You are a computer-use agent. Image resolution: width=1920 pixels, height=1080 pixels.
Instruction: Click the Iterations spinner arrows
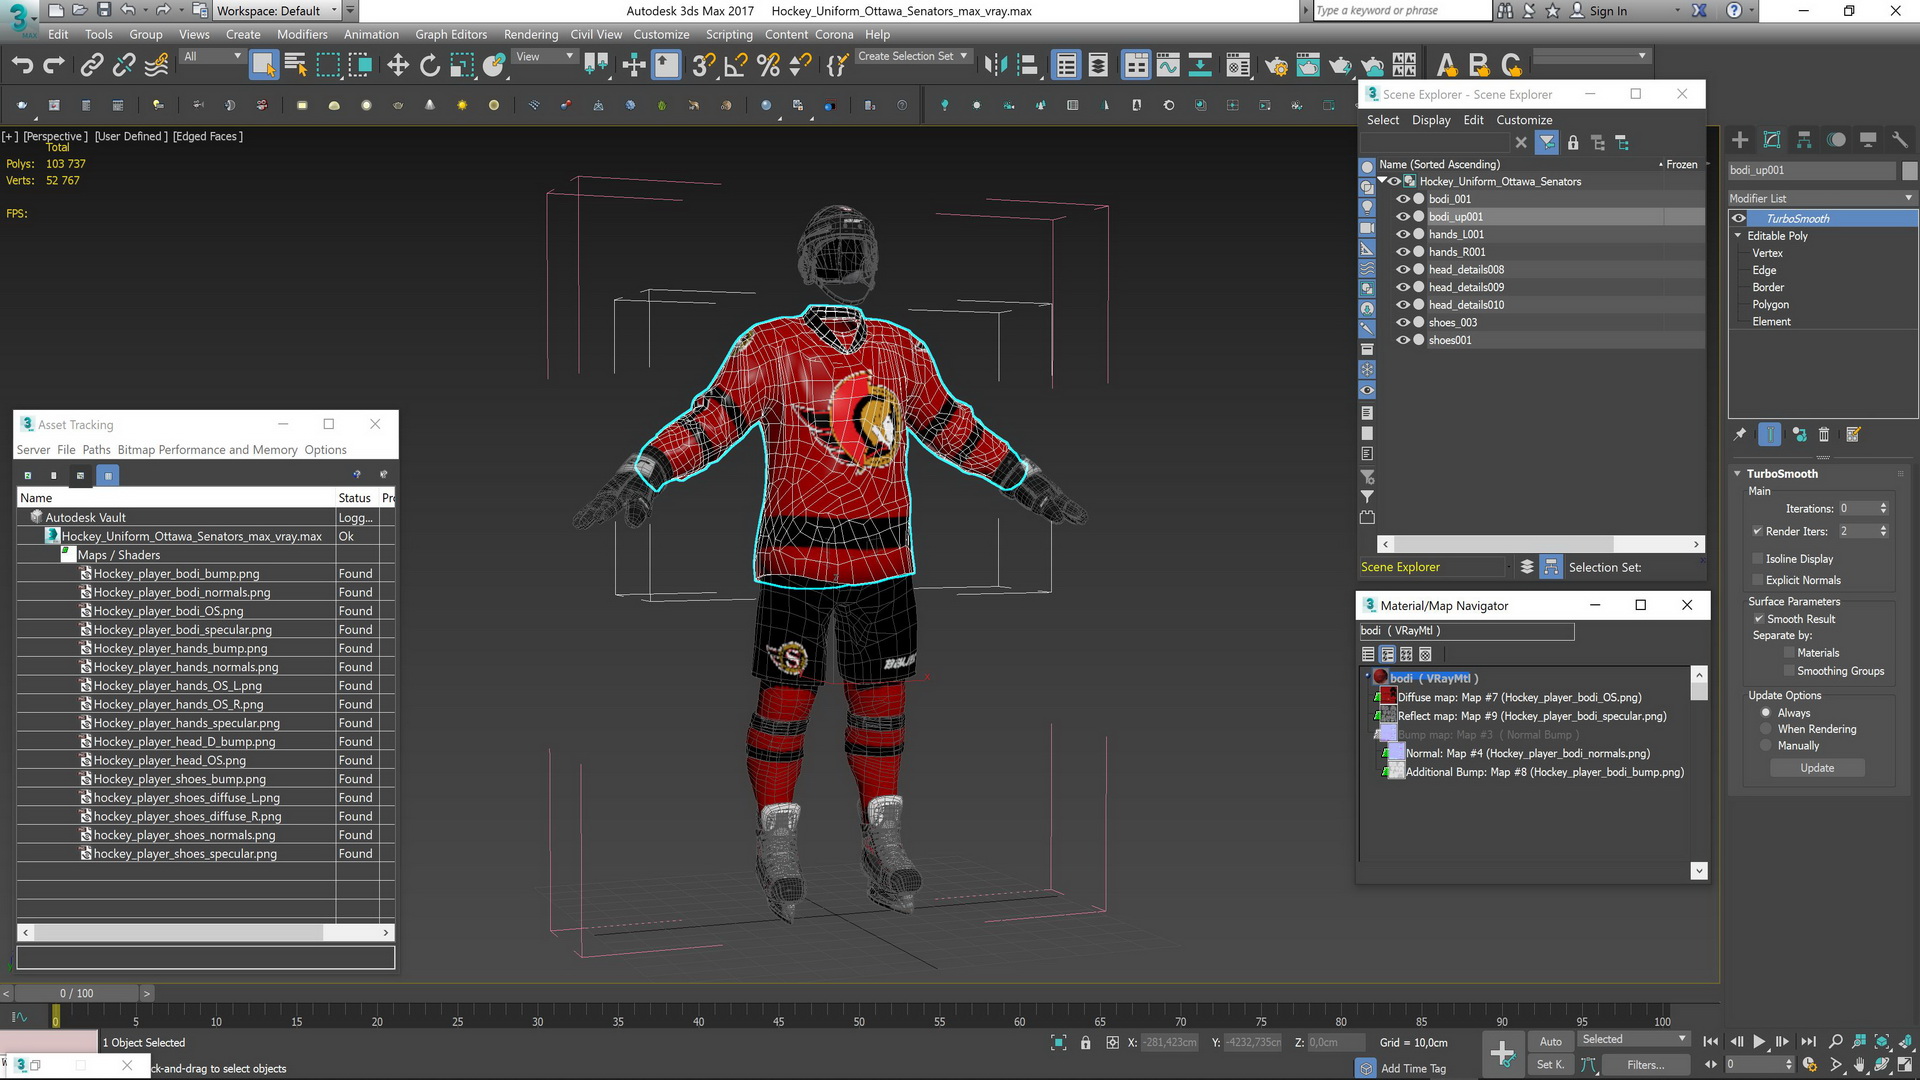tap(1883, 508)
